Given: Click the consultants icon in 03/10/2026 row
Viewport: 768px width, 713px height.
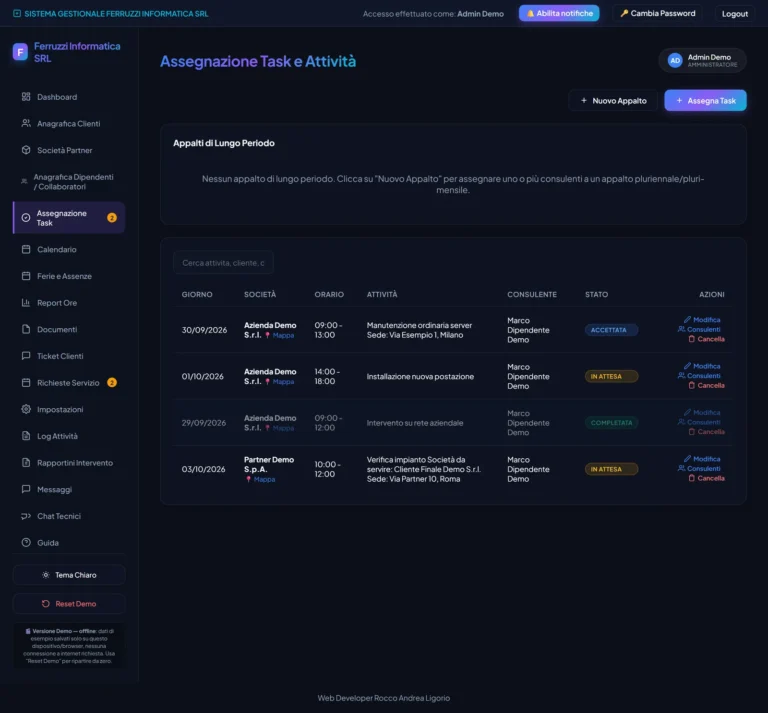Looking at the screenshot, I should pos(681,469).
